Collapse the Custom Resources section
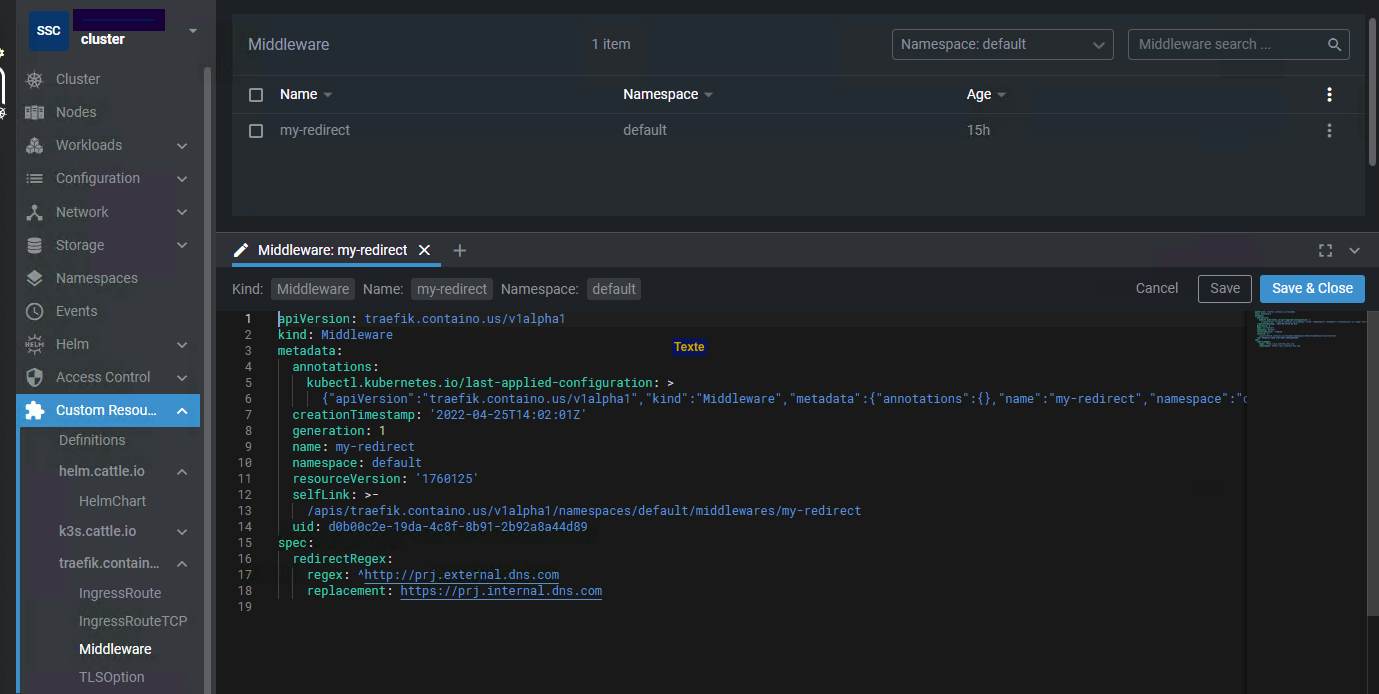The width and height of the screenshot is (1379, 694). pos(182,411)
